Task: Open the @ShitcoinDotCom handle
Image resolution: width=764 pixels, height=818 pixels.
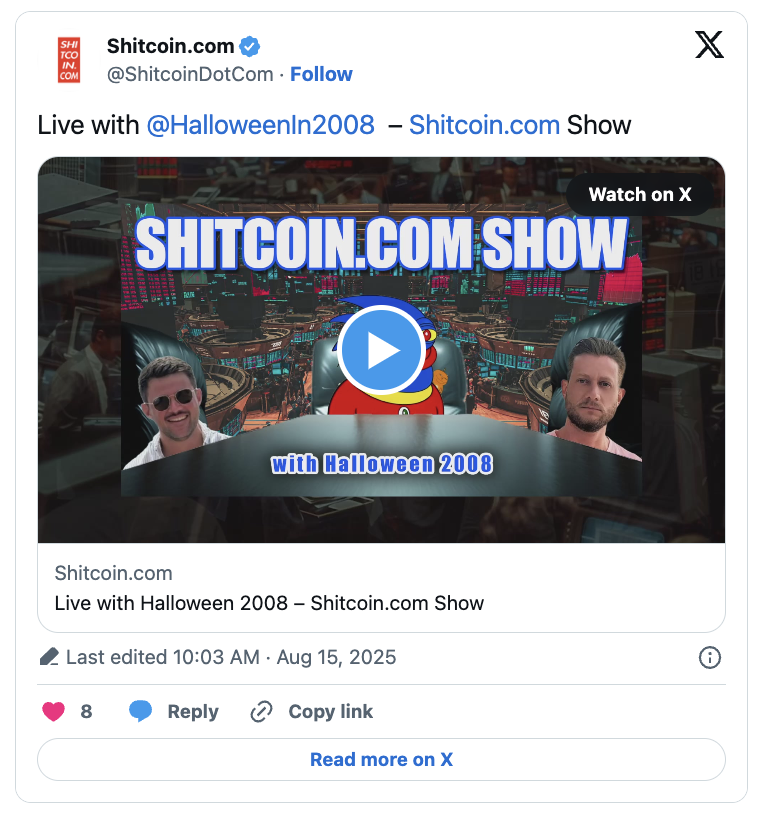Action: [190, 74]
